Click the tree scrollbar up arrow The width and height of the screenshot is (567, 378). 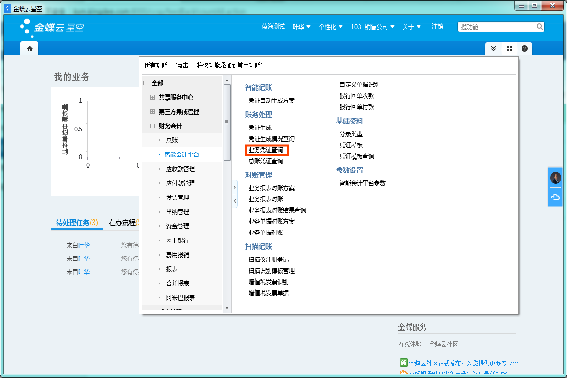227,80
